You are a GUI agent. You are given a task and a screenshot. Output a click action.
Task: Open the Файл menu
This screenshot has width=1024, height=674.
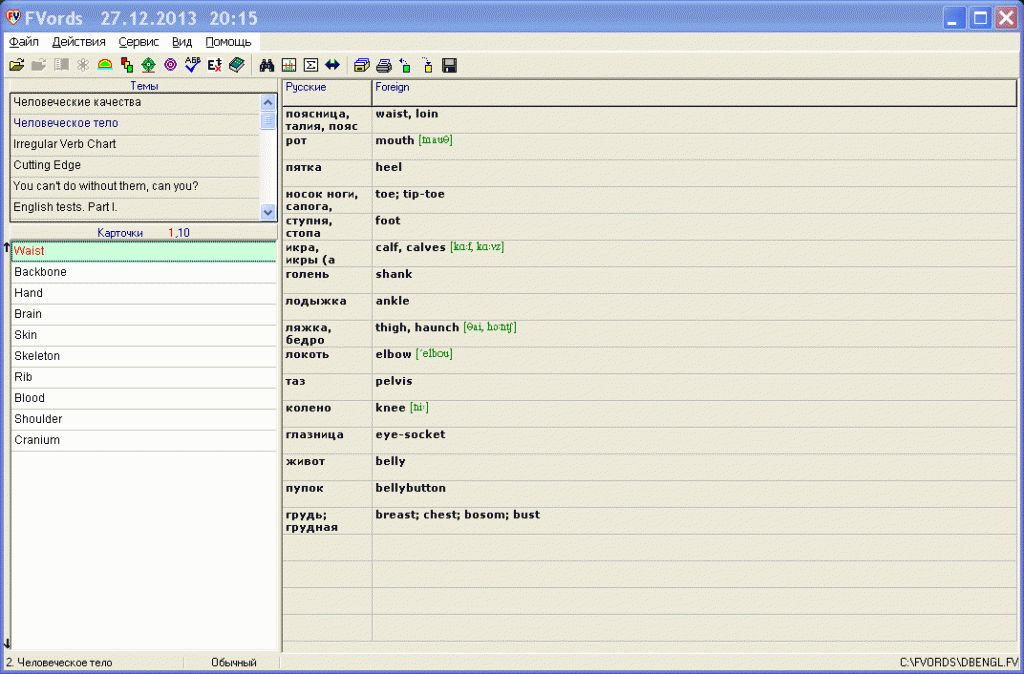(24, 42)
